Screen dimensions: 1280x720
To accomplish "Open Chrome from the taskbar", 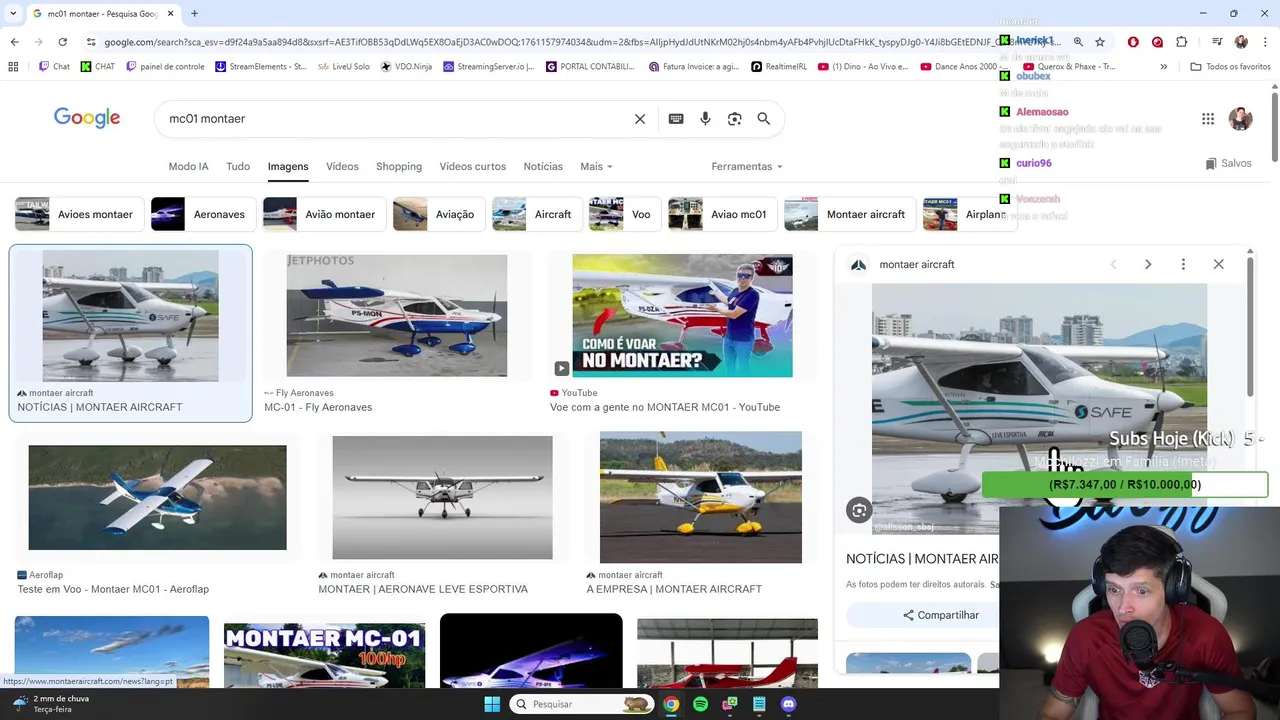I will tap(671, 704).
